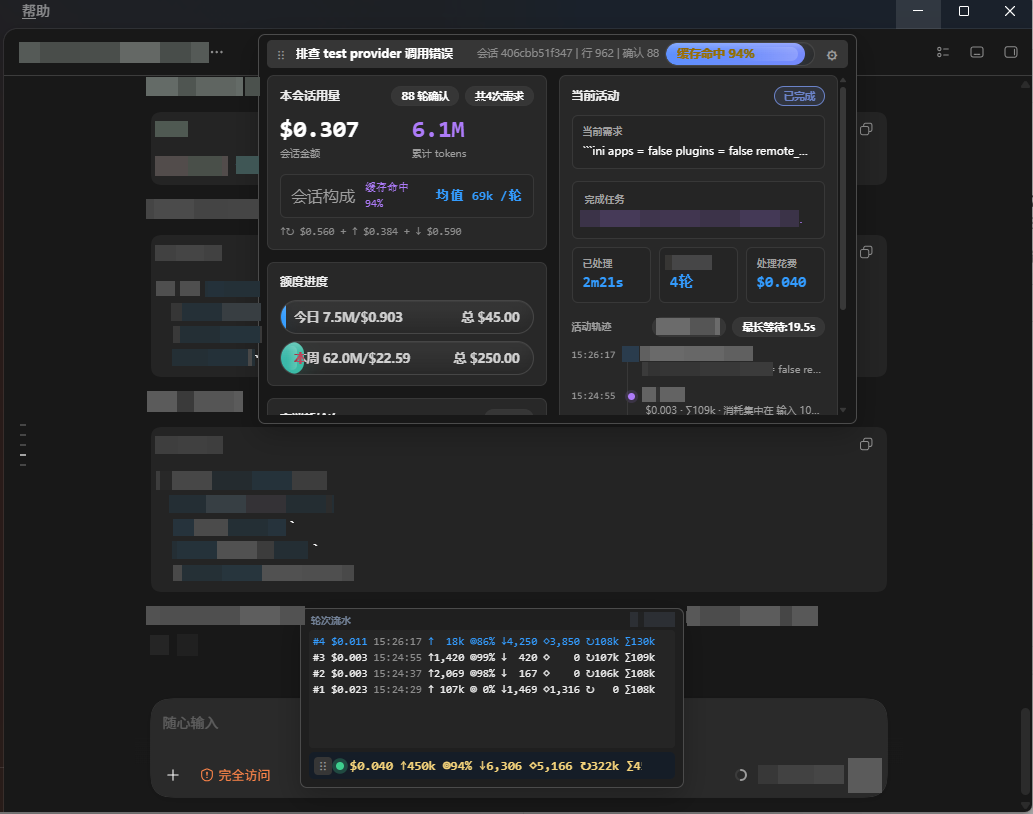Click the 15:24:55 timestamp in activity trail
This screenshot has width=1033, height=814.
[593, 396]
